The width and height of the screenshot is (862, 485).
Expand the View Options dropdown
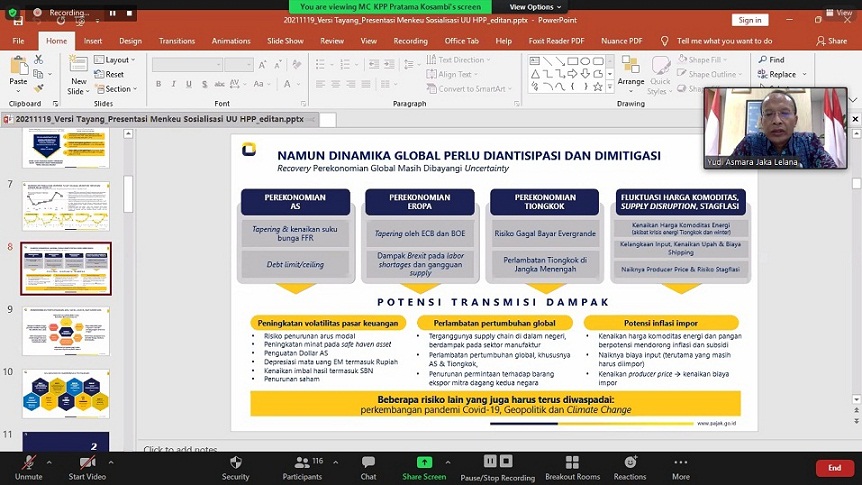pyautogui.click(x=536, y=7)
